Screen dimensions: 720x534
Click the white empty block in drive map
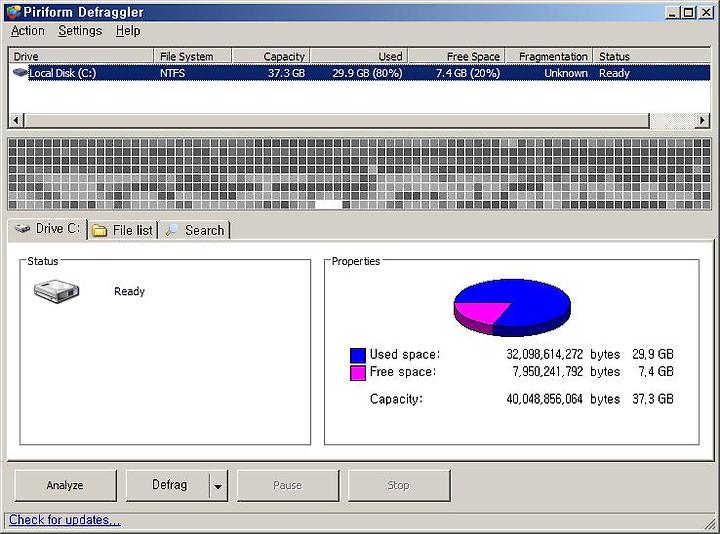pos(329,204)
